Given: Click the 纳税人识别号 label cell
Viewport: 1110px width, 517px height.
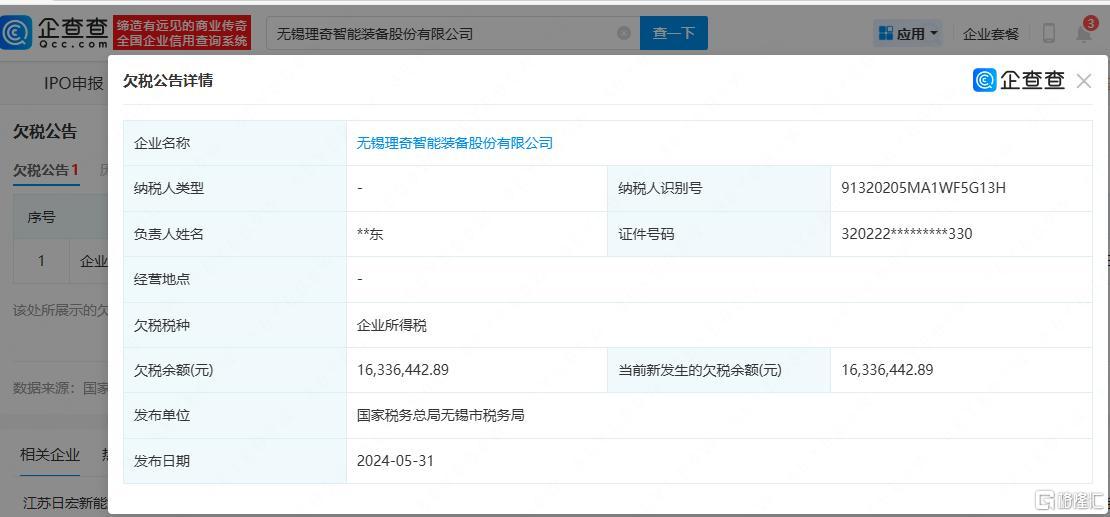Looking at the screenshot, I should point(719,188).
